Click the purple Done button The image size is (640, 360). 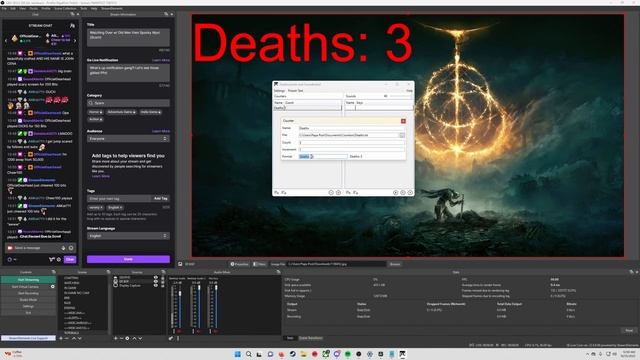coord(128,259)
